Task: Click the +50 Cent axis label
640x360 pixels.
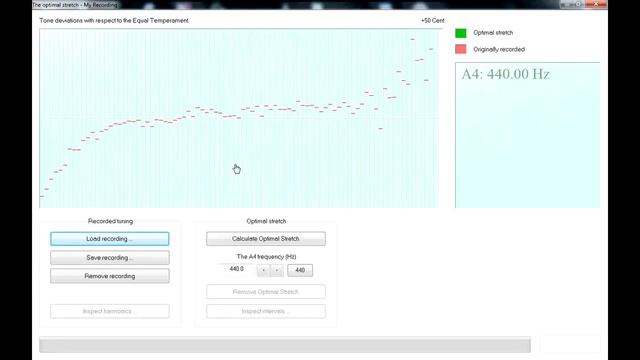Action: (433, 20)
